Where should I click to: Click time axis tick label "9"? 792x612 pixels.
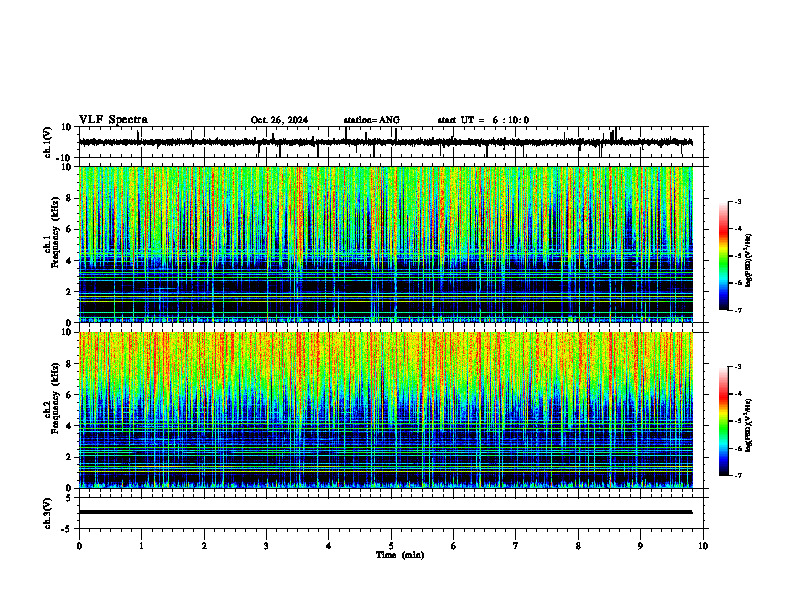(x=640, y=546)
